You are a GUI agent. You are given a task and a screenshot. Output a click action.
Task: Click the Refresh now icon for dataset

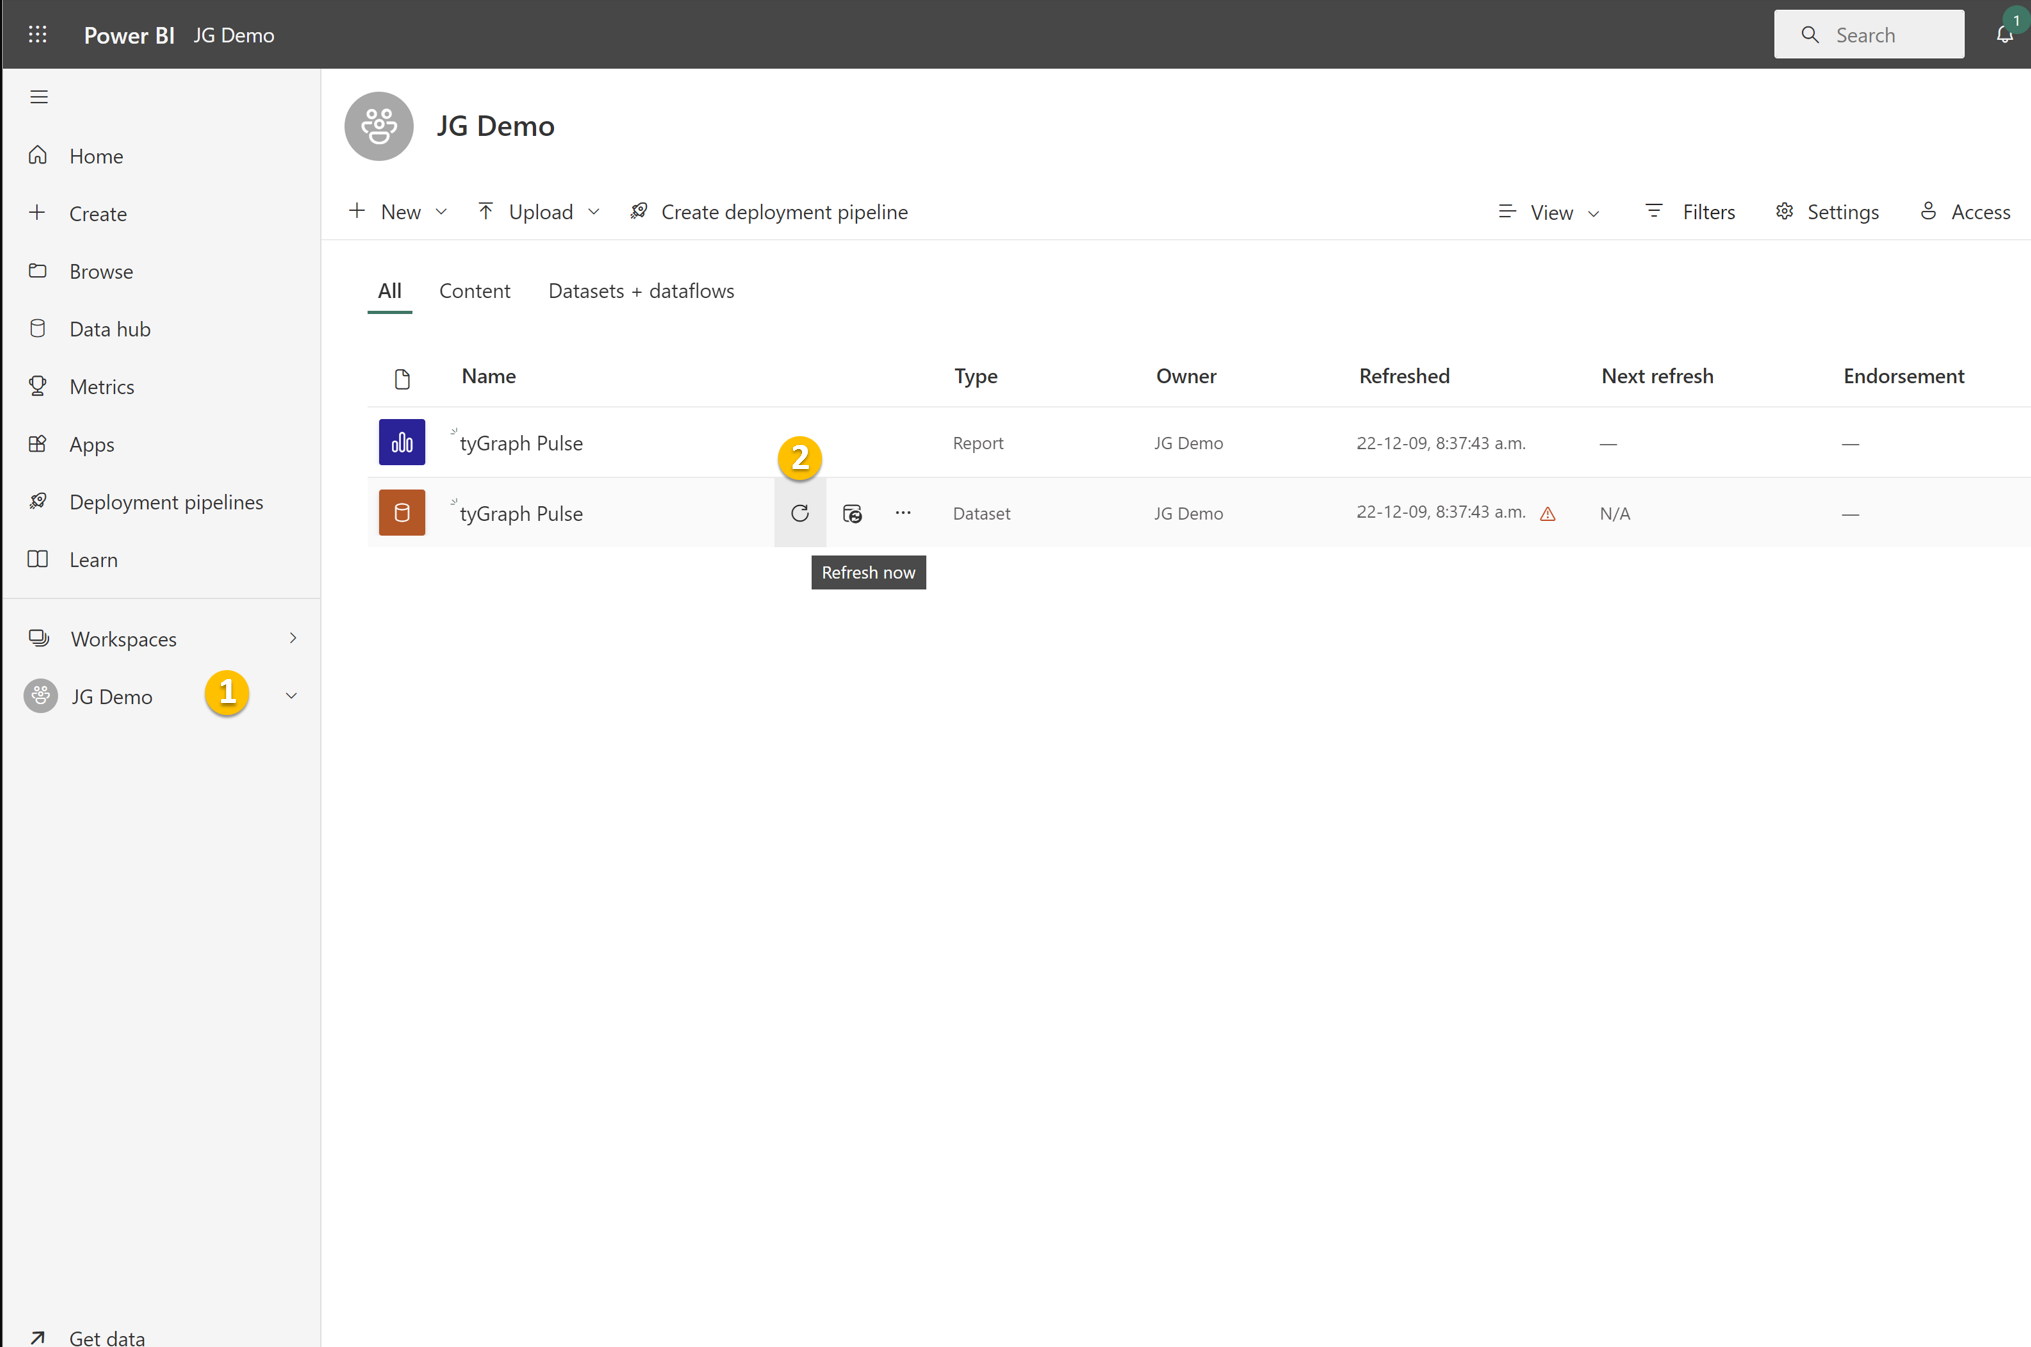pos(799,513)
